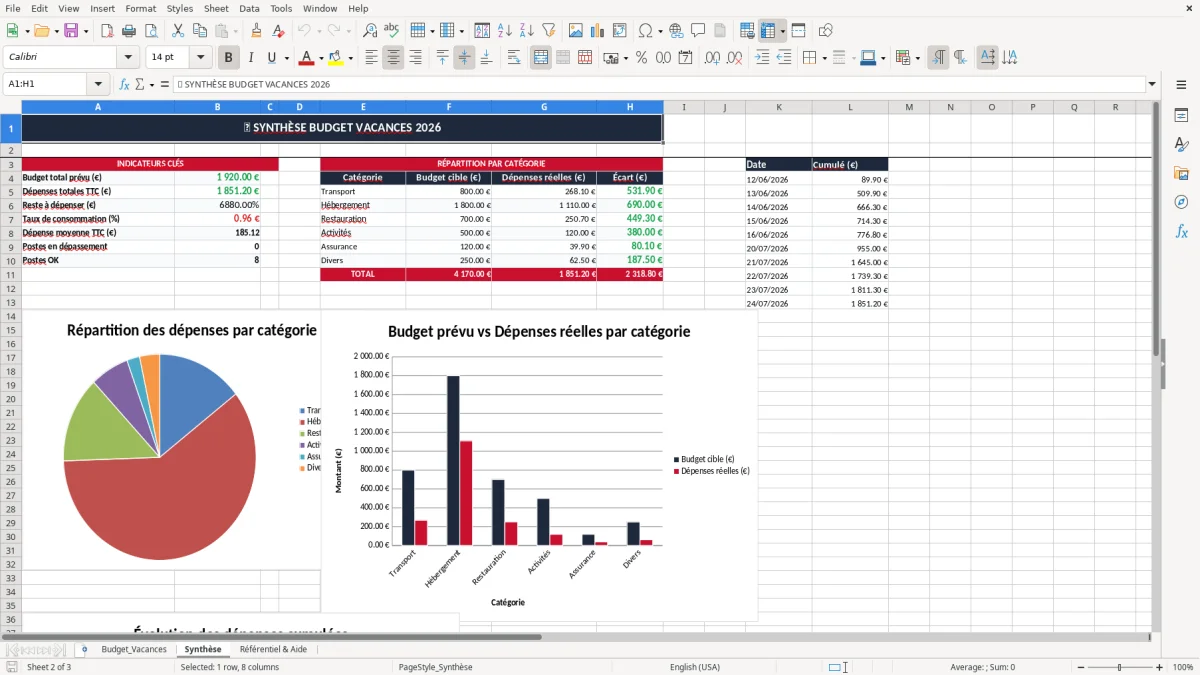Toggle Align Left
The width and height of the screenshot is (1200, 675).
coord(372,58)
